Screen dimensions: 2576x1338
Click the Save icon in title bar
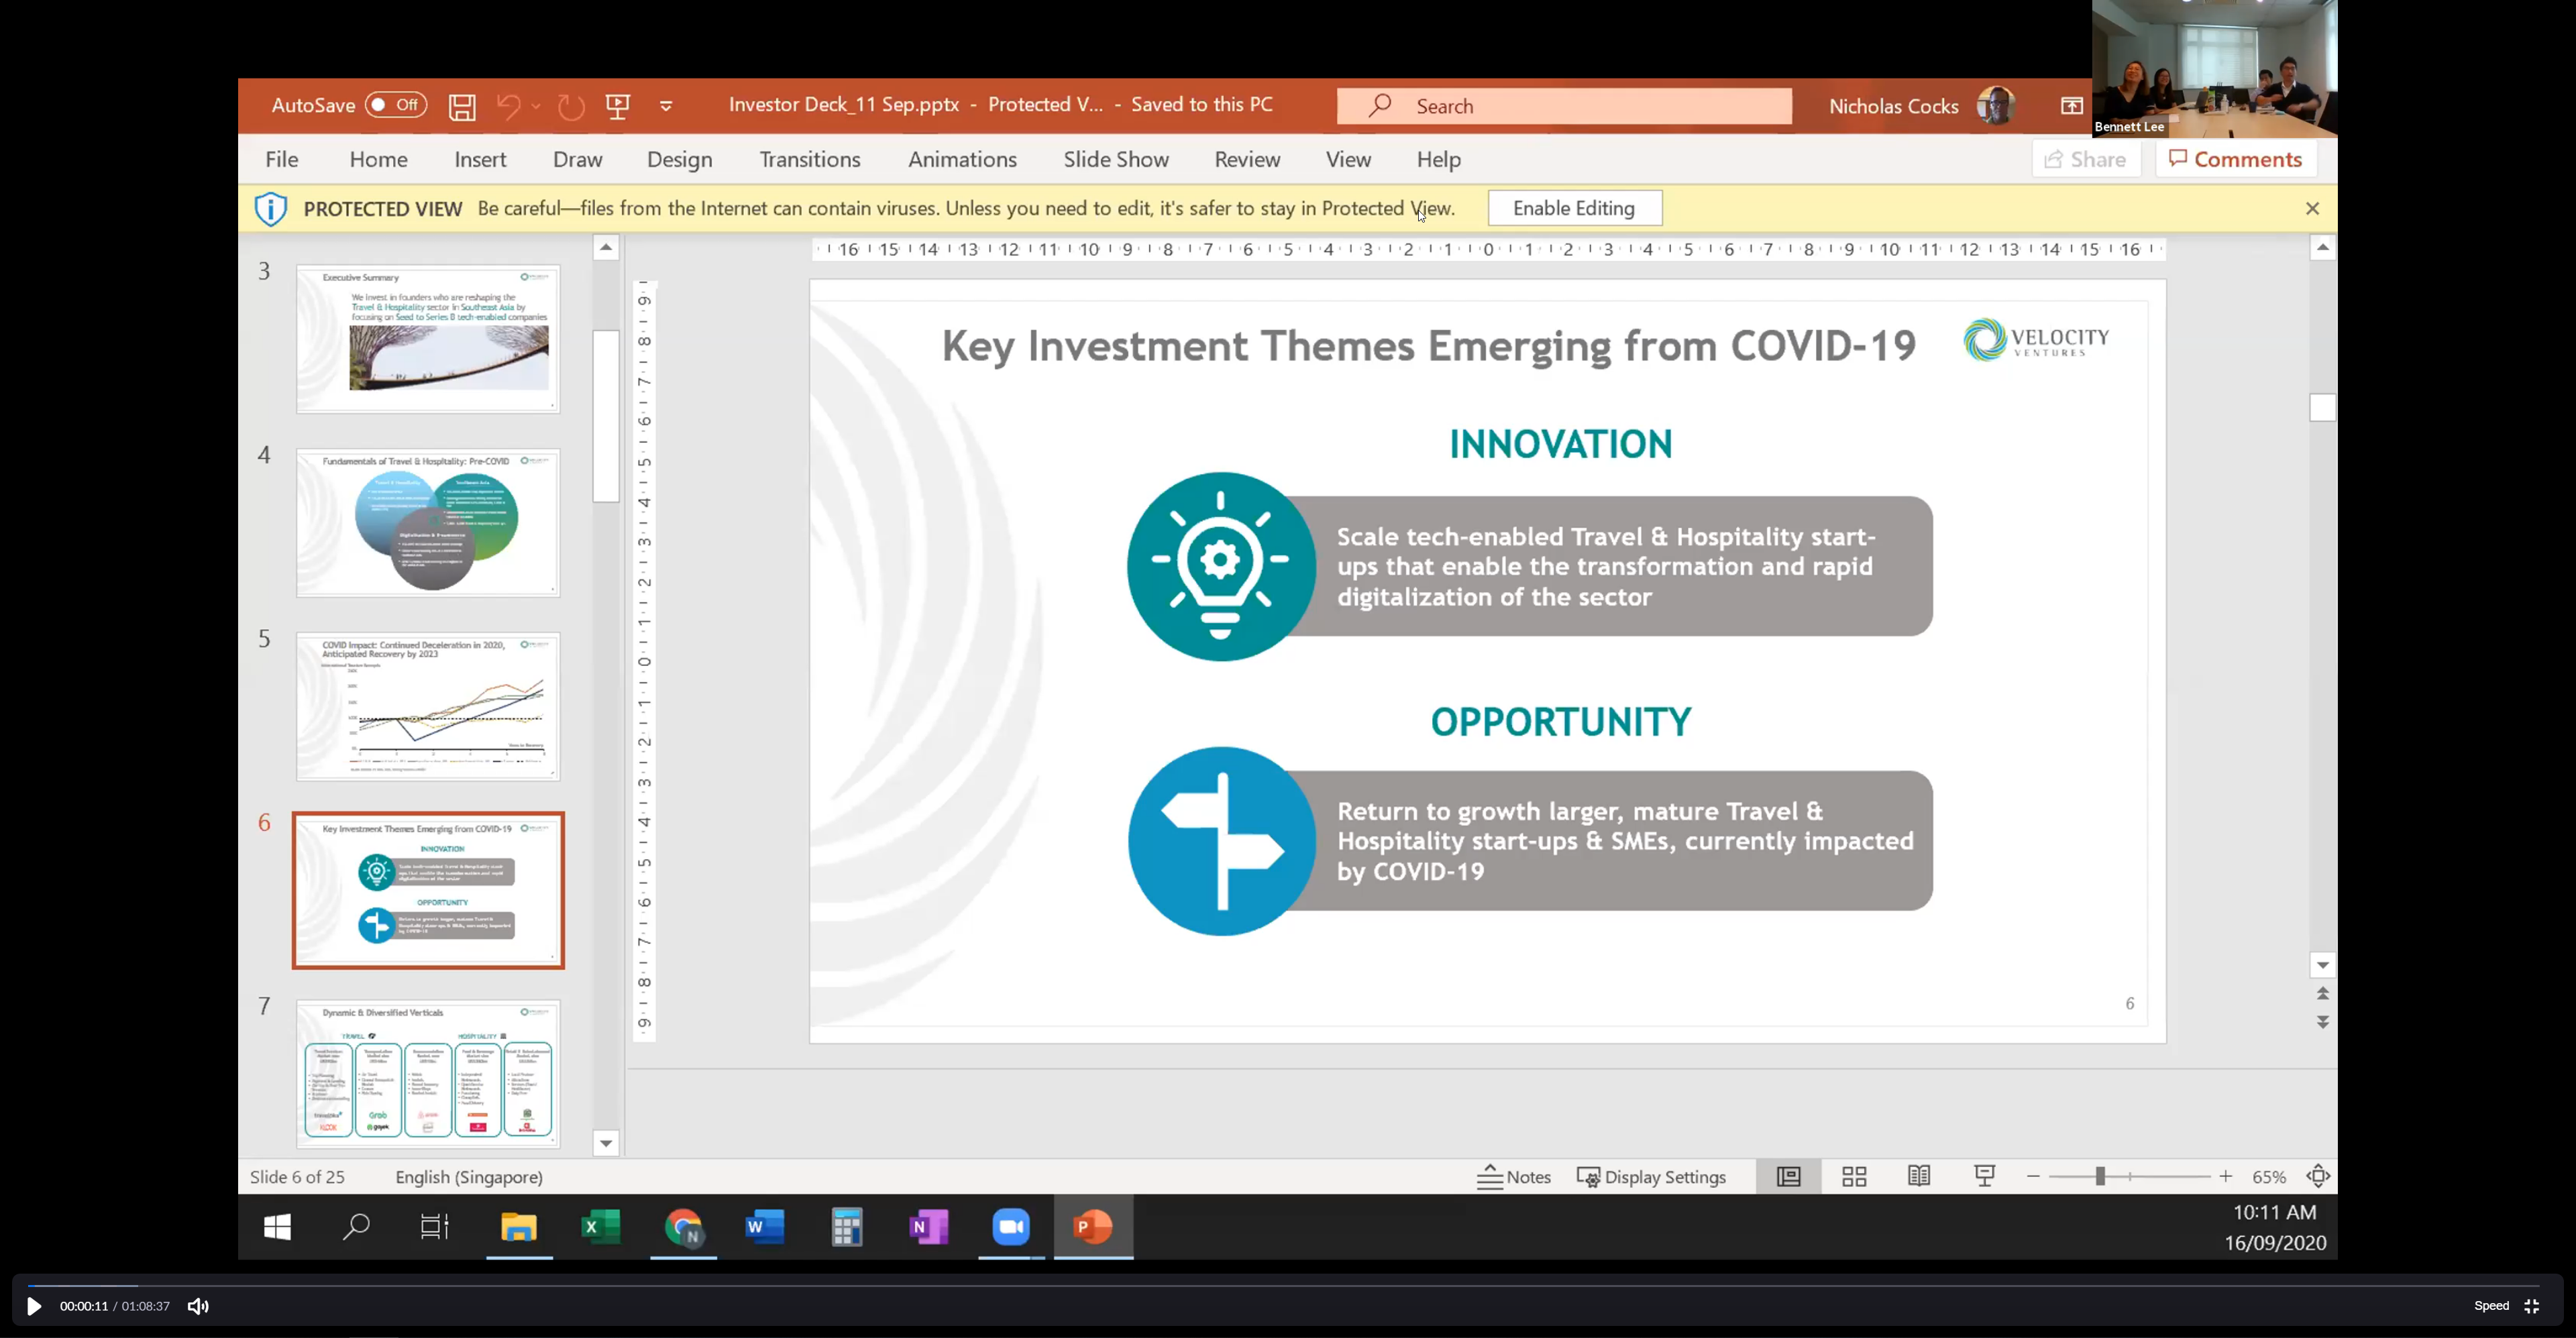coord(462,106)
